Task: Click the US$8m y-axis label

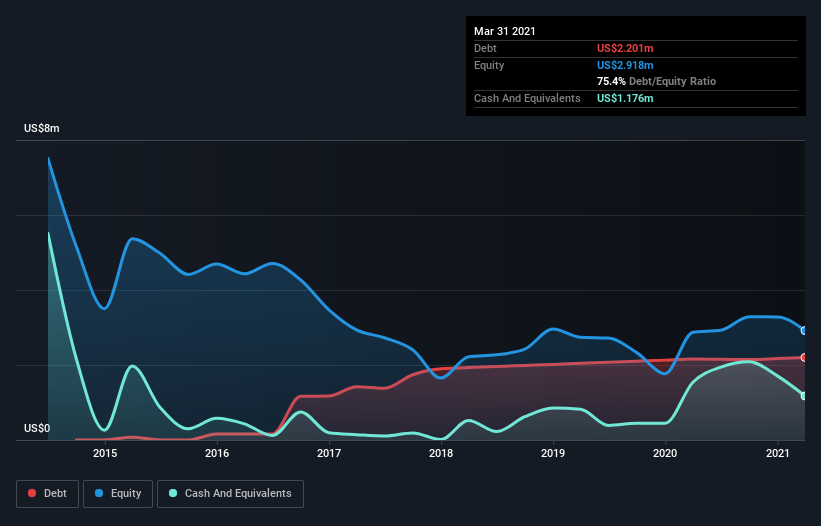Action: point(42,128)
